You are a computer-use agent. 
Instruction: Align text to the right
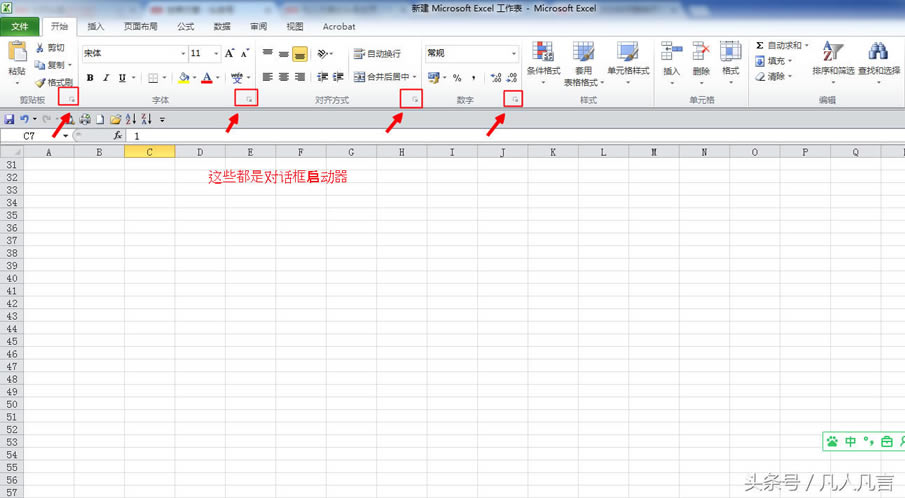click(300, 77)
